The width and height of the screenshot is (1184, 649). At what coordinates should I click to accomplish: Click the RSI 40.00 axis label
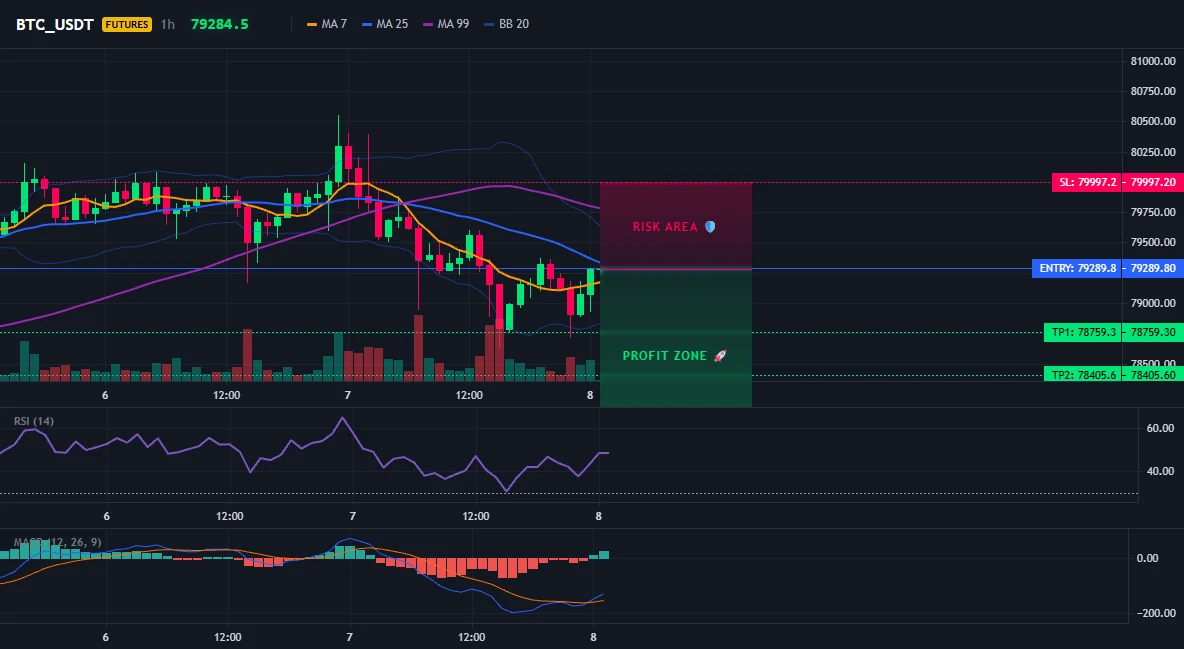1160,471
